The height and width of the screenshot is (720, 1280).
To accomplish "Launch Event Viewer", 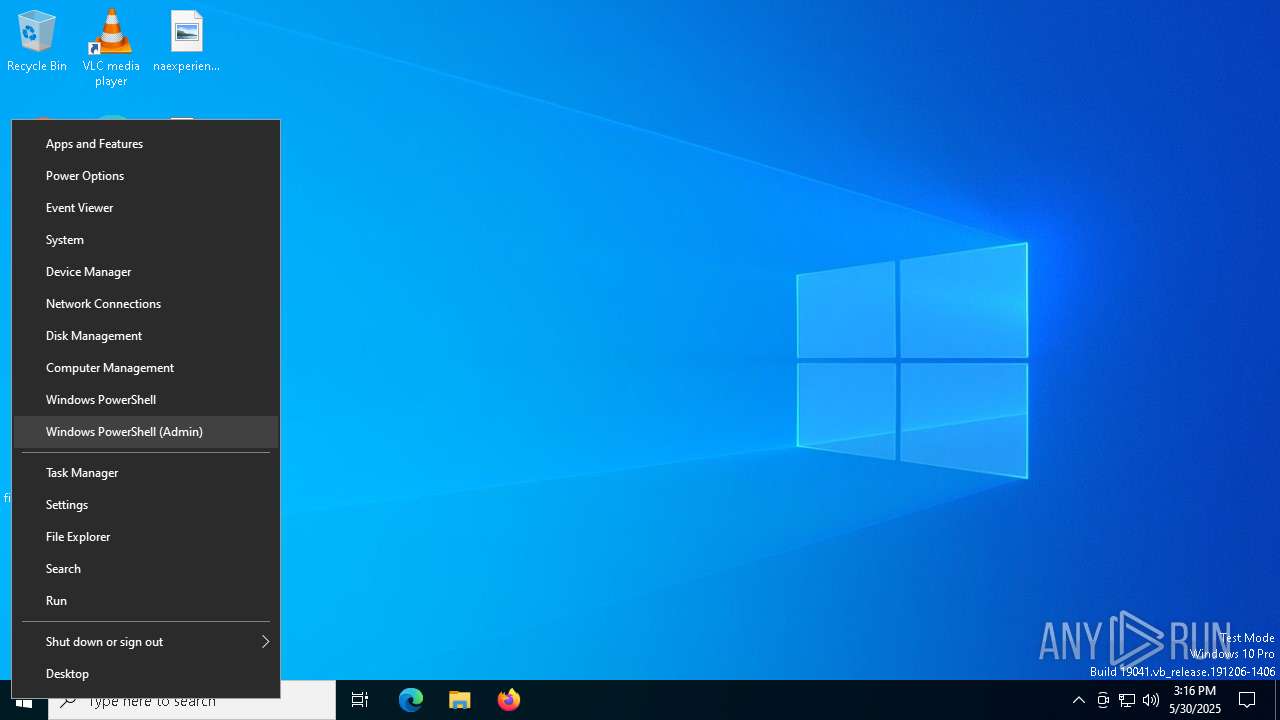I will click(146, 208).
